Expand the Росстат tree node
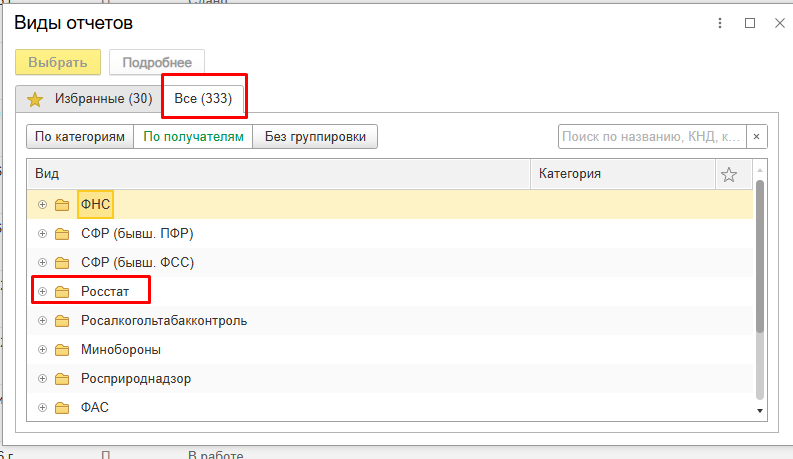793x459 pixels. pyautogui.click(x=42, y=292)
